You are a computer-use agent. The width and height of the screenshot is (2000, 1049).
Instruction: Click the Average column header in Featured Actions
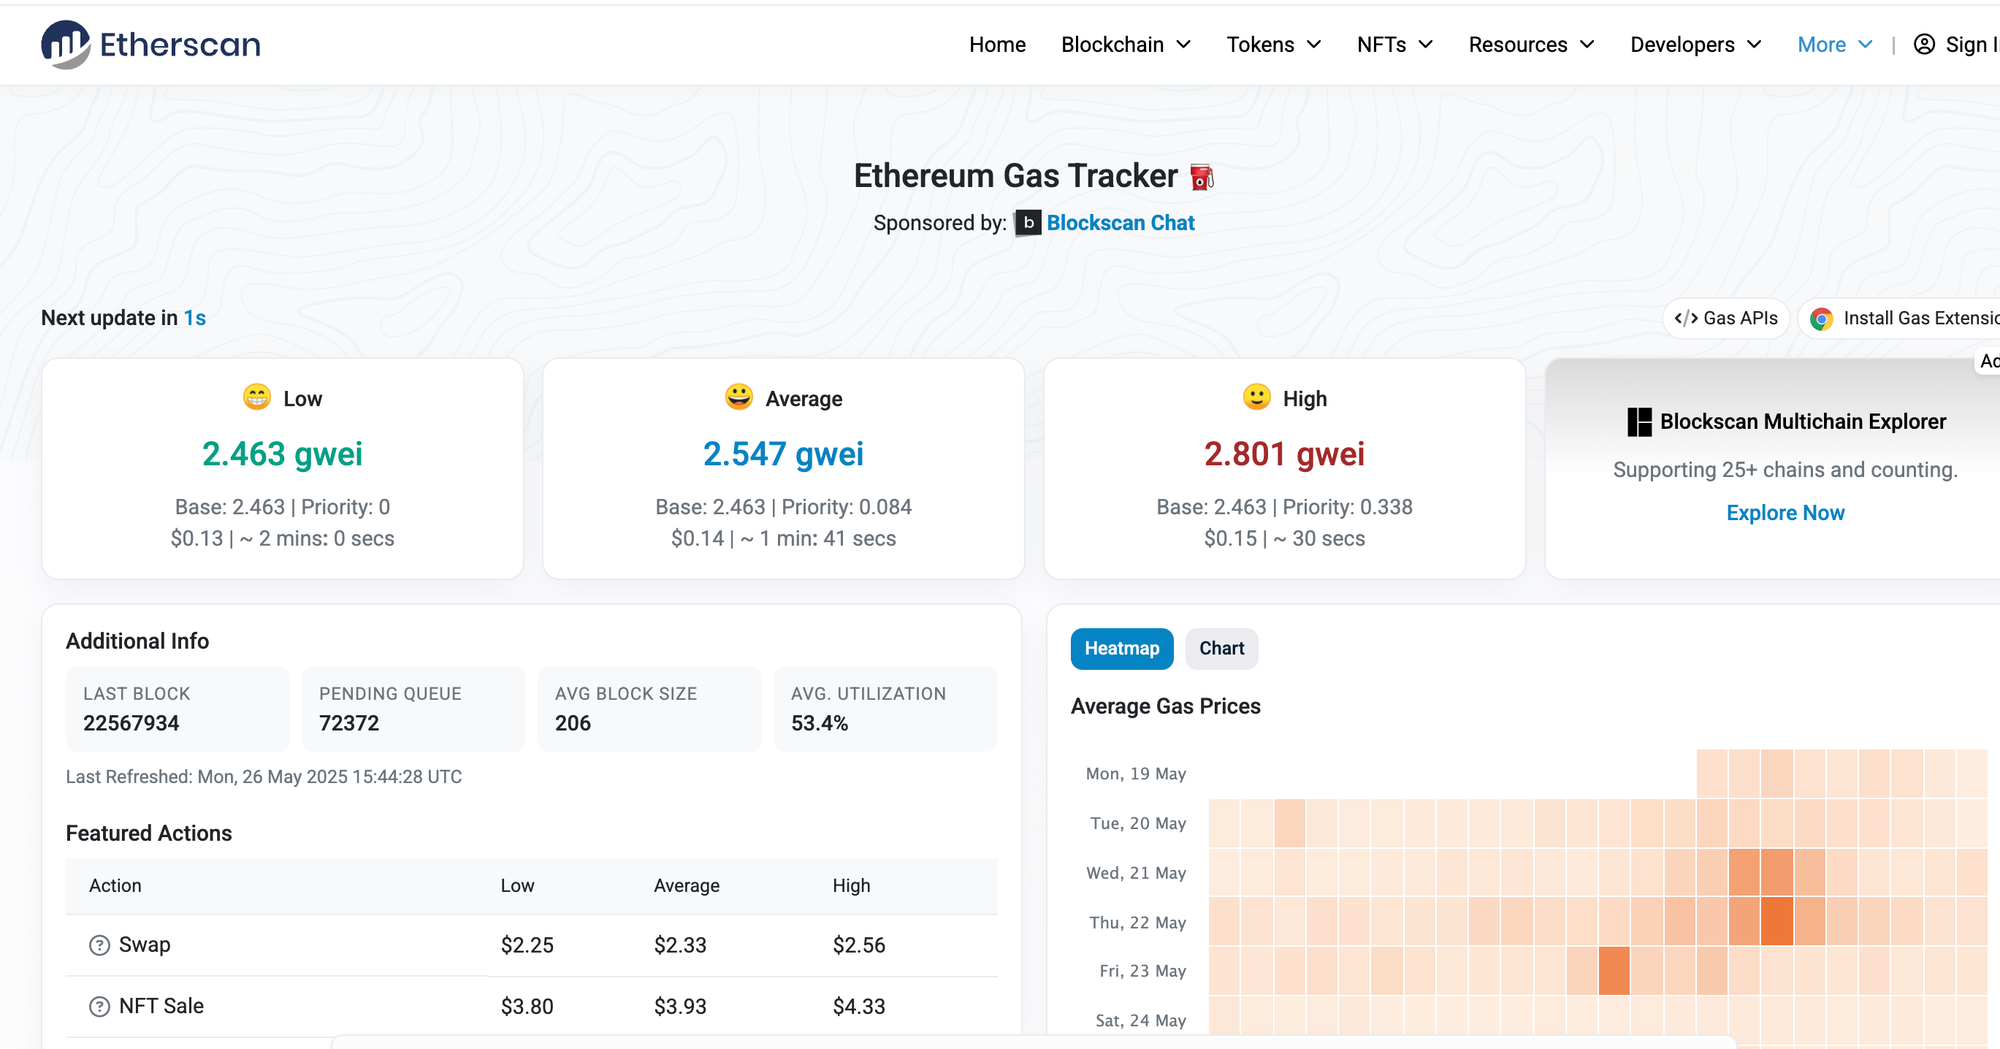coord(687,886)
